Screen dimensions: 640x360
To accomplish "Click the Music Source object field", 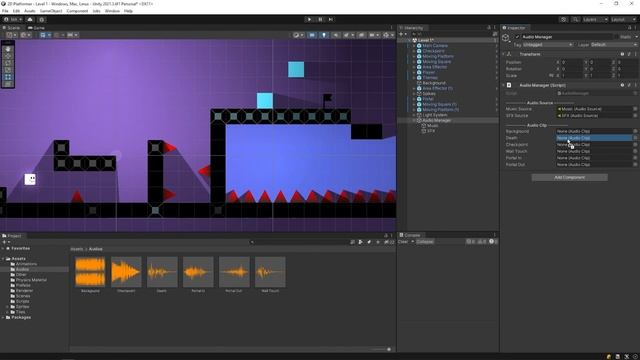I will [x=594, y=109].
